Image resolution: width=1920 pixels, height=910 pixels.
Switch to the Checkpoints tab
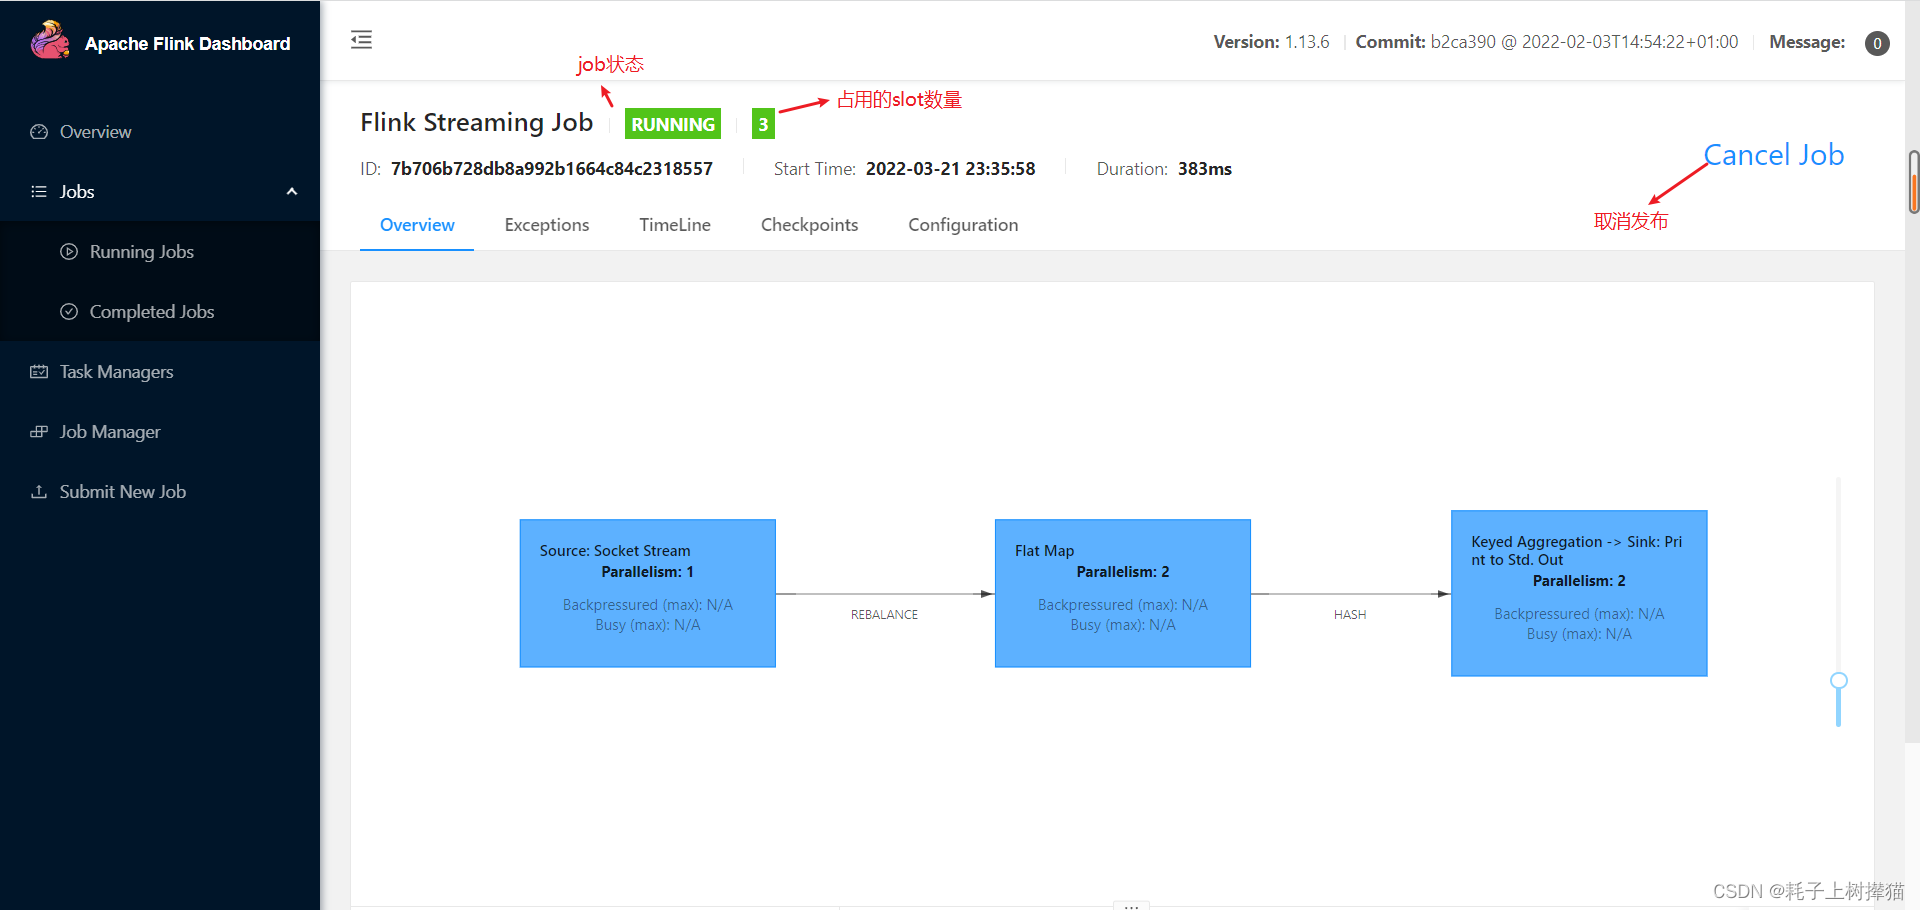[809, 225]
